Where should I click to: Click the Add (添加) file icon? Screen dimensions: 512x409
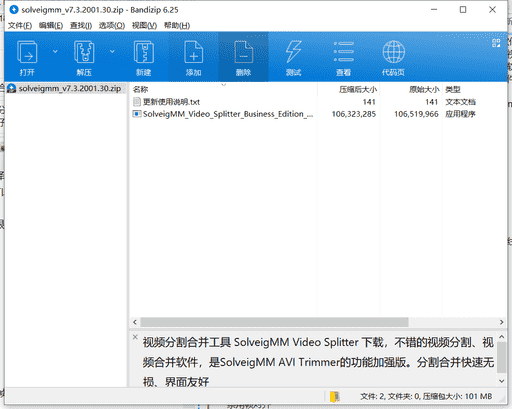point(193,52)
